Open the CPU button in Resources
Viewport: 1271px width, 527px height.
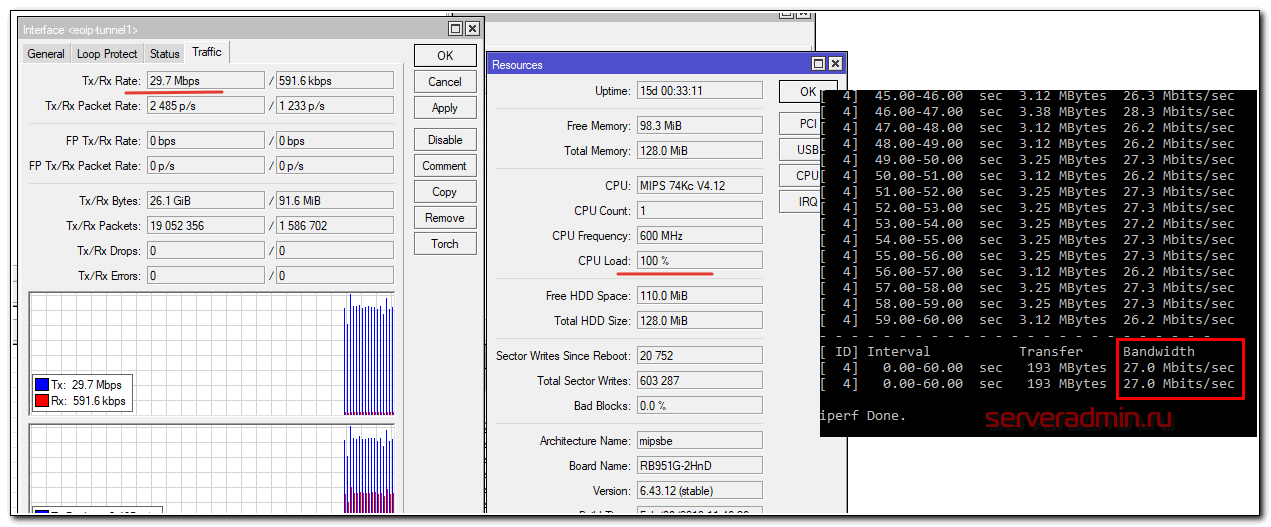click(x=808, y=176)
